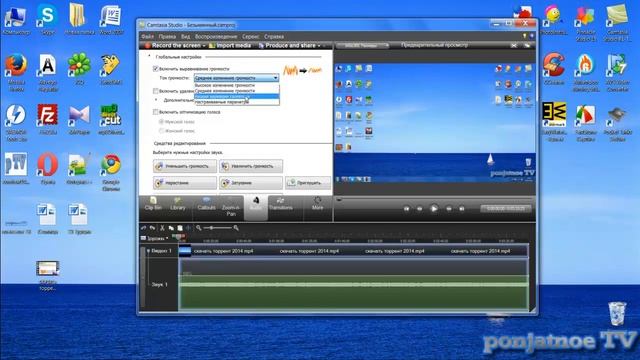Open the Daemon Tools Lite desktop shortcut
Screen dimensions: 640x360
pos(16,122)
